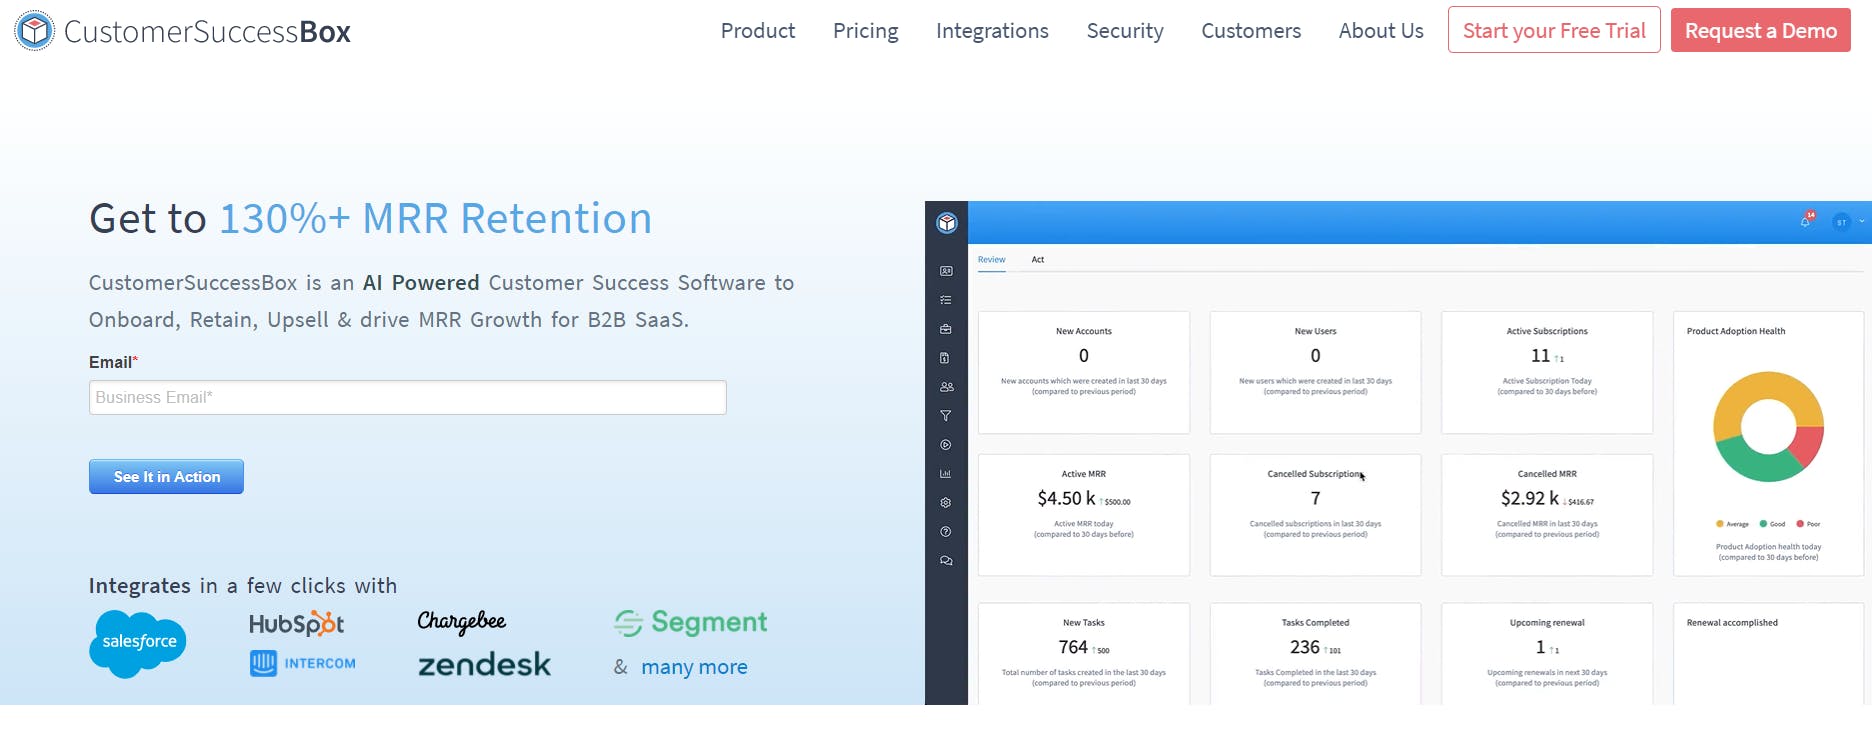
Task: Click the Cancelled Subscriptions count 7
Action: pos(1316,498)
